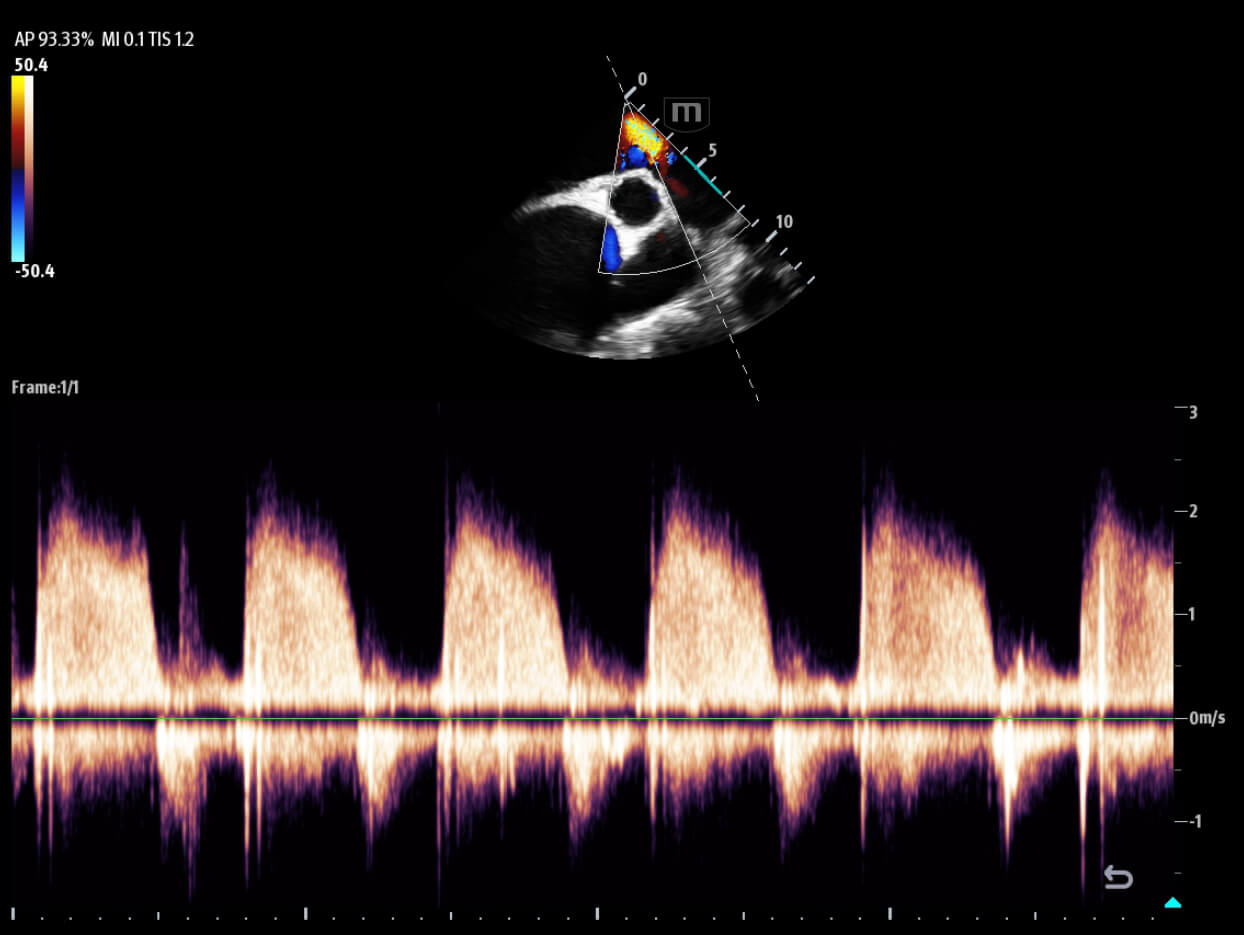Click the TIS 1.2 thermal index readout
The width and height of the screenshot is (1244, 935).
(x=171, y=40)
